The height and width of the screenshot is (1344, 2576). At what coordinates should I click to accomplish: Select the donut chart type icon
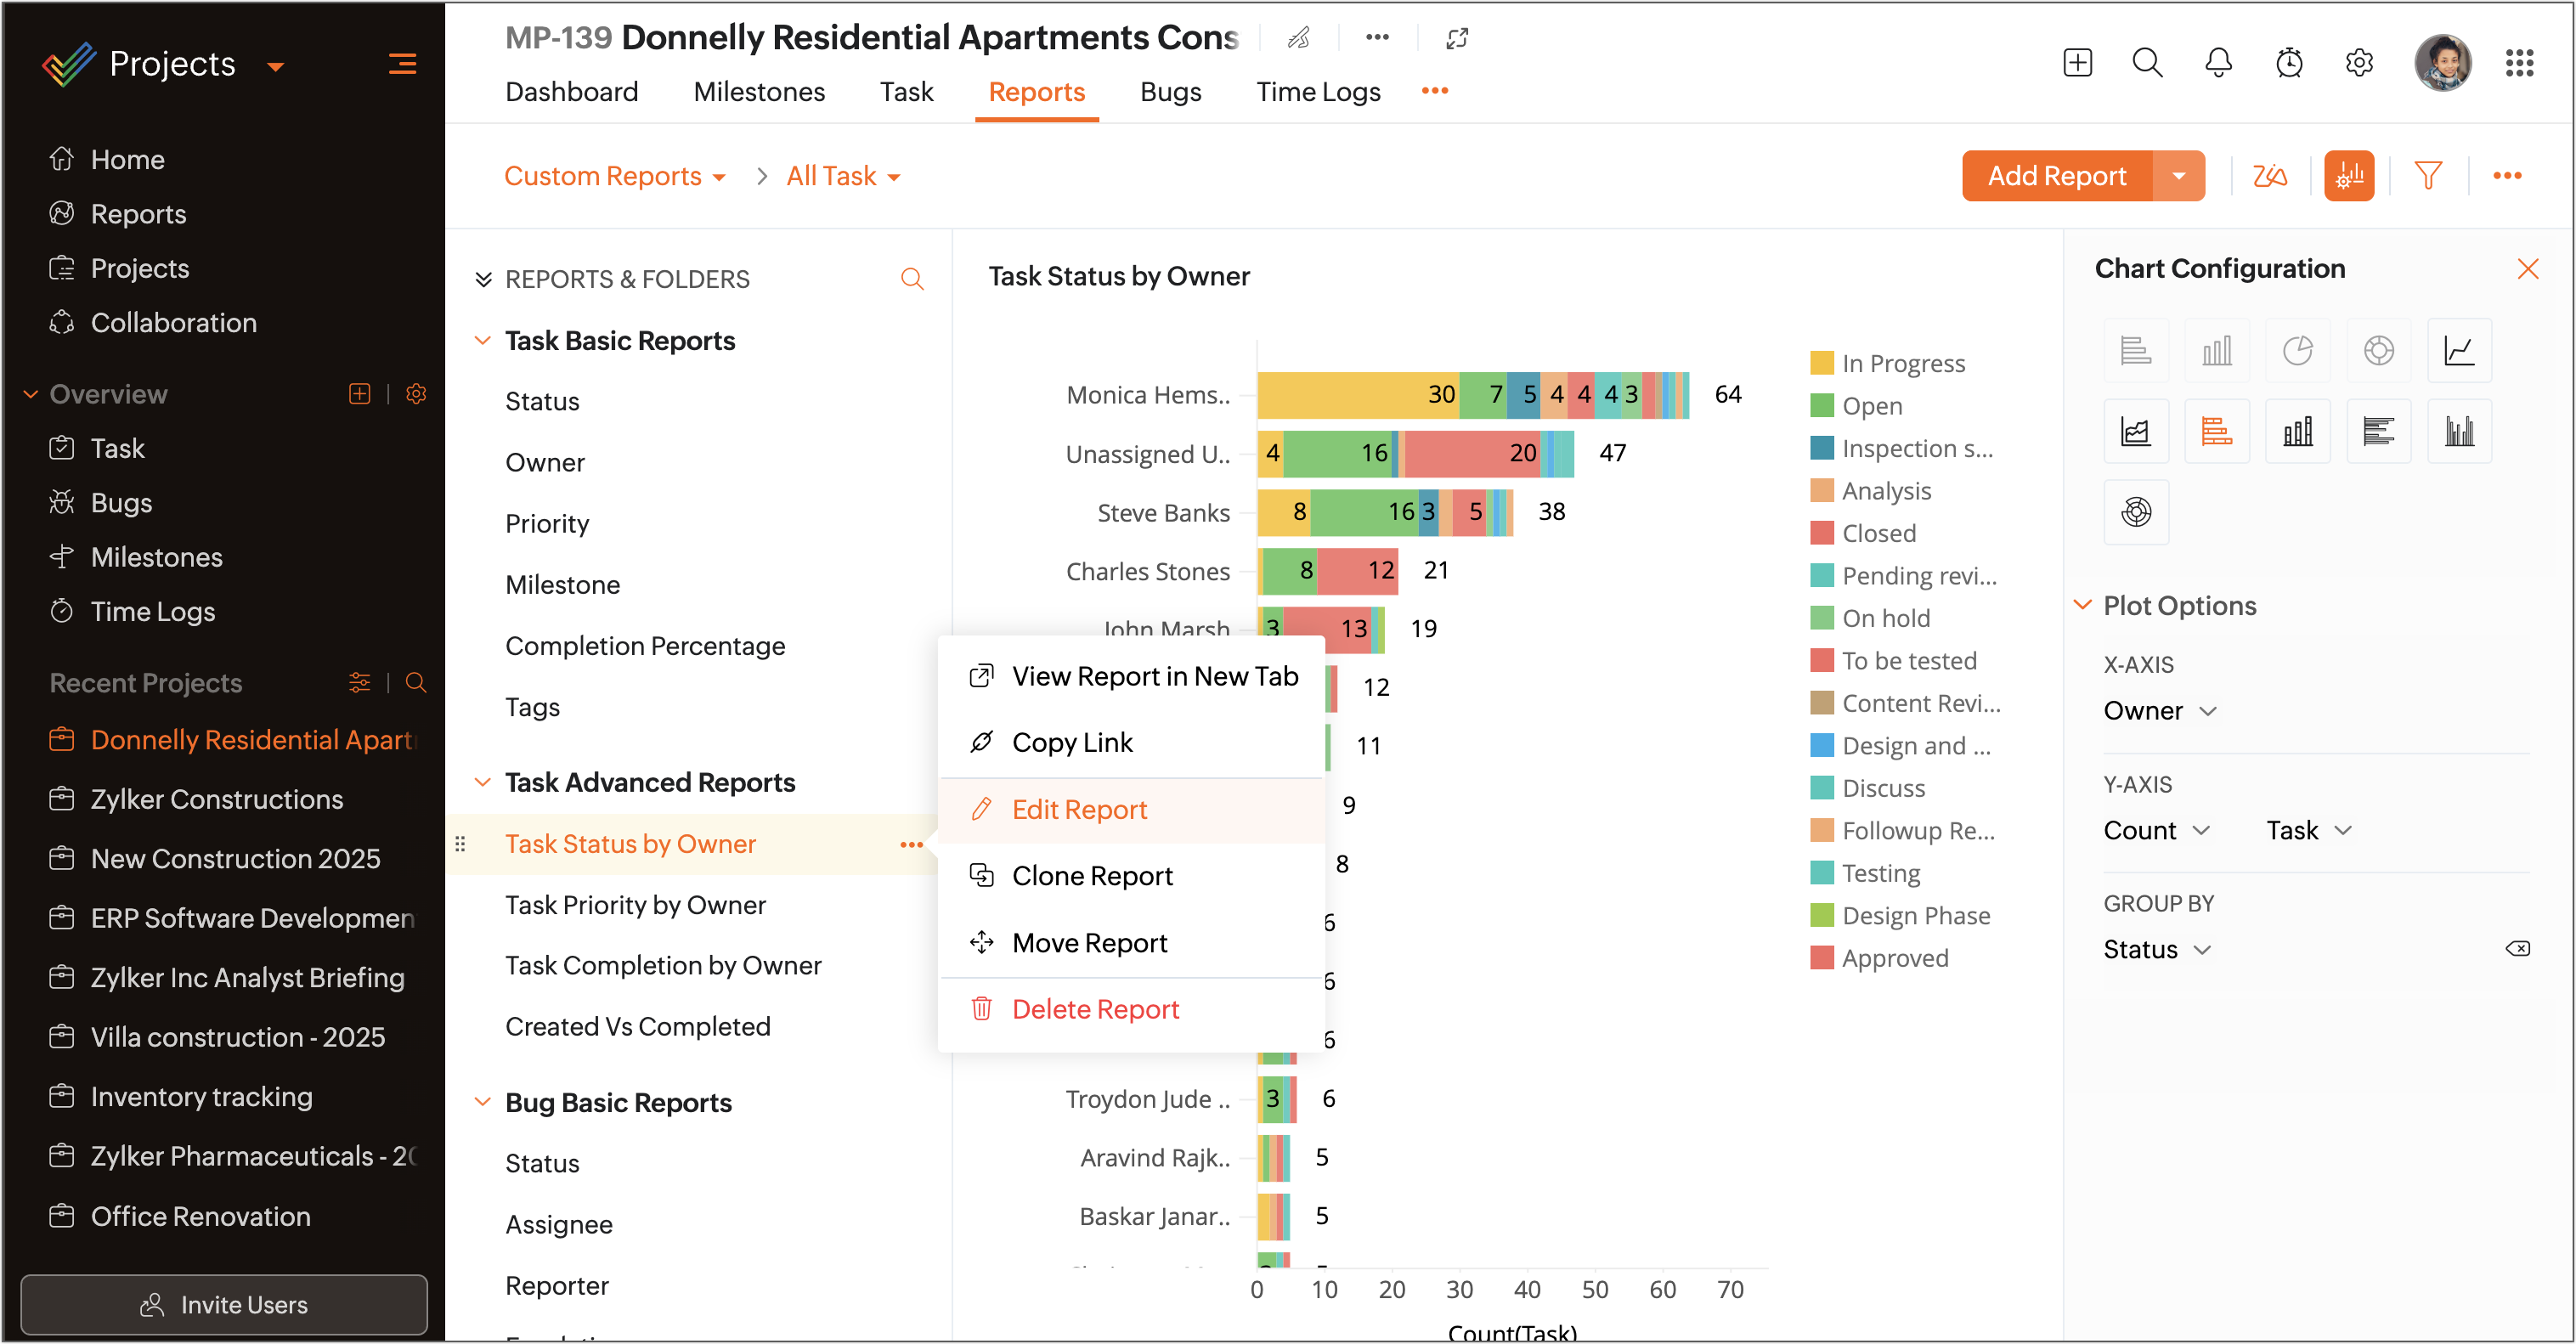point(2378,351)
